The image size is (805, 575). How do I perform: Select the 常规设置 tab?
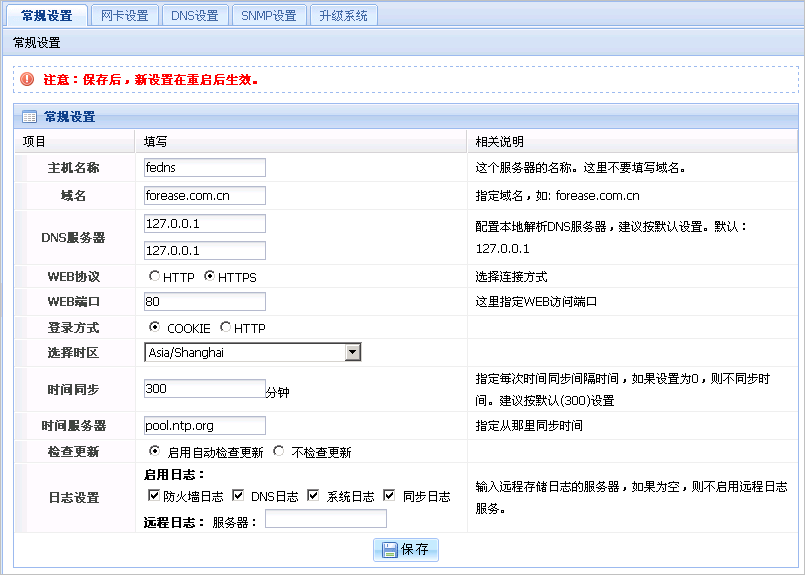click(47, 15)
